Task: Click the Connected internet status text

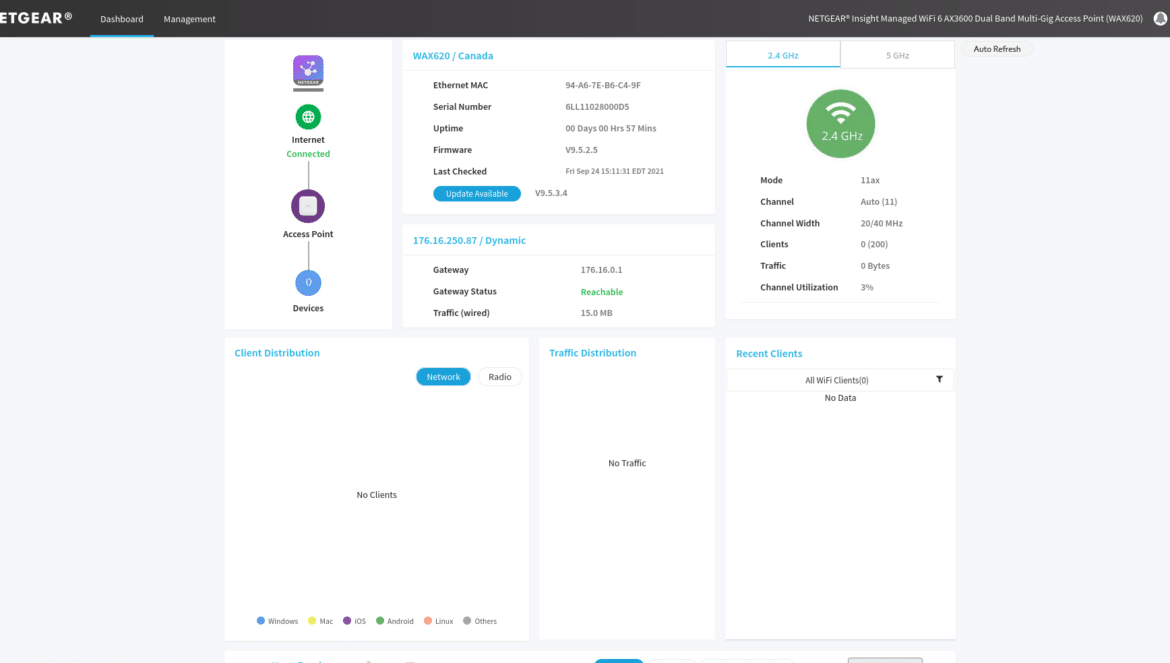Action: pyautogui.click(x=308, y=154)
